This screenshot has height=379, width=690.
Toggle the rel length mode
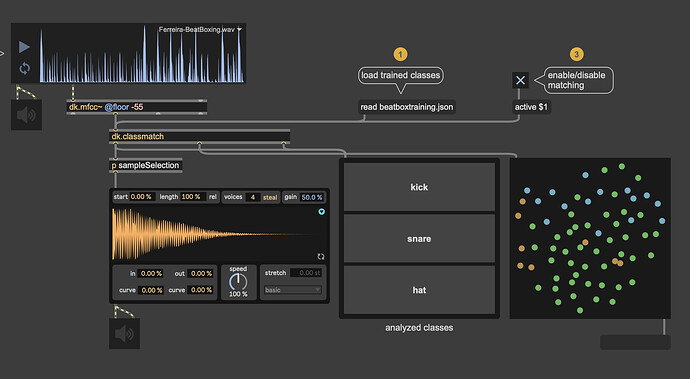click(x=213, y=197)
